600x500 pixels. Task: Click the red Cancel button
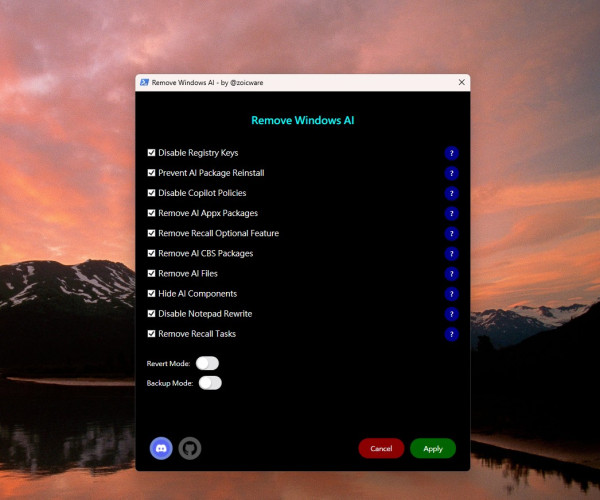[x=381, y=448]
